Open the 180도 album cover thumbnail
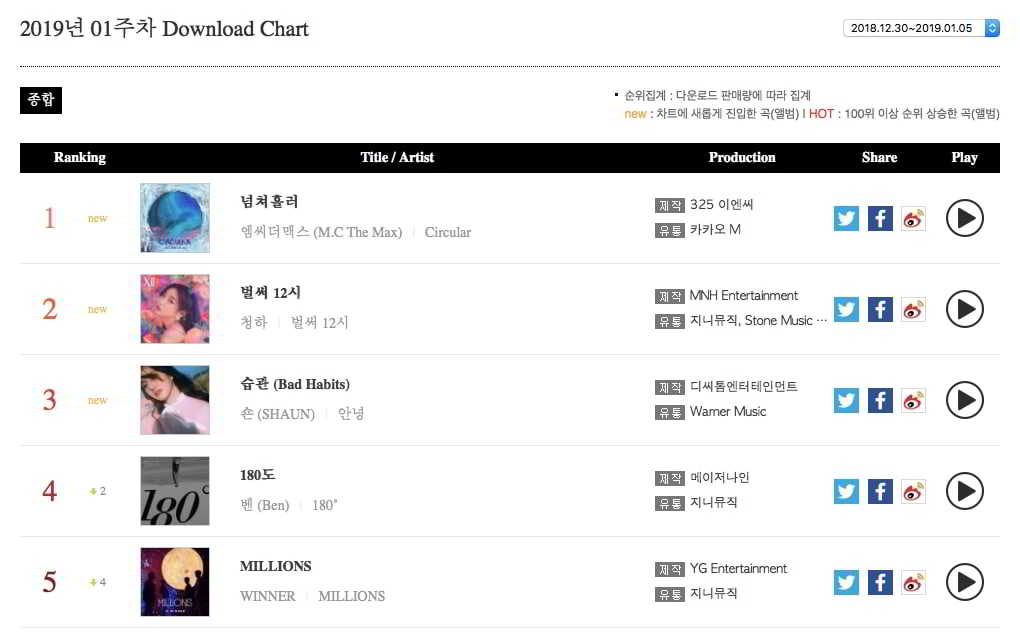 tap(175, 491)
